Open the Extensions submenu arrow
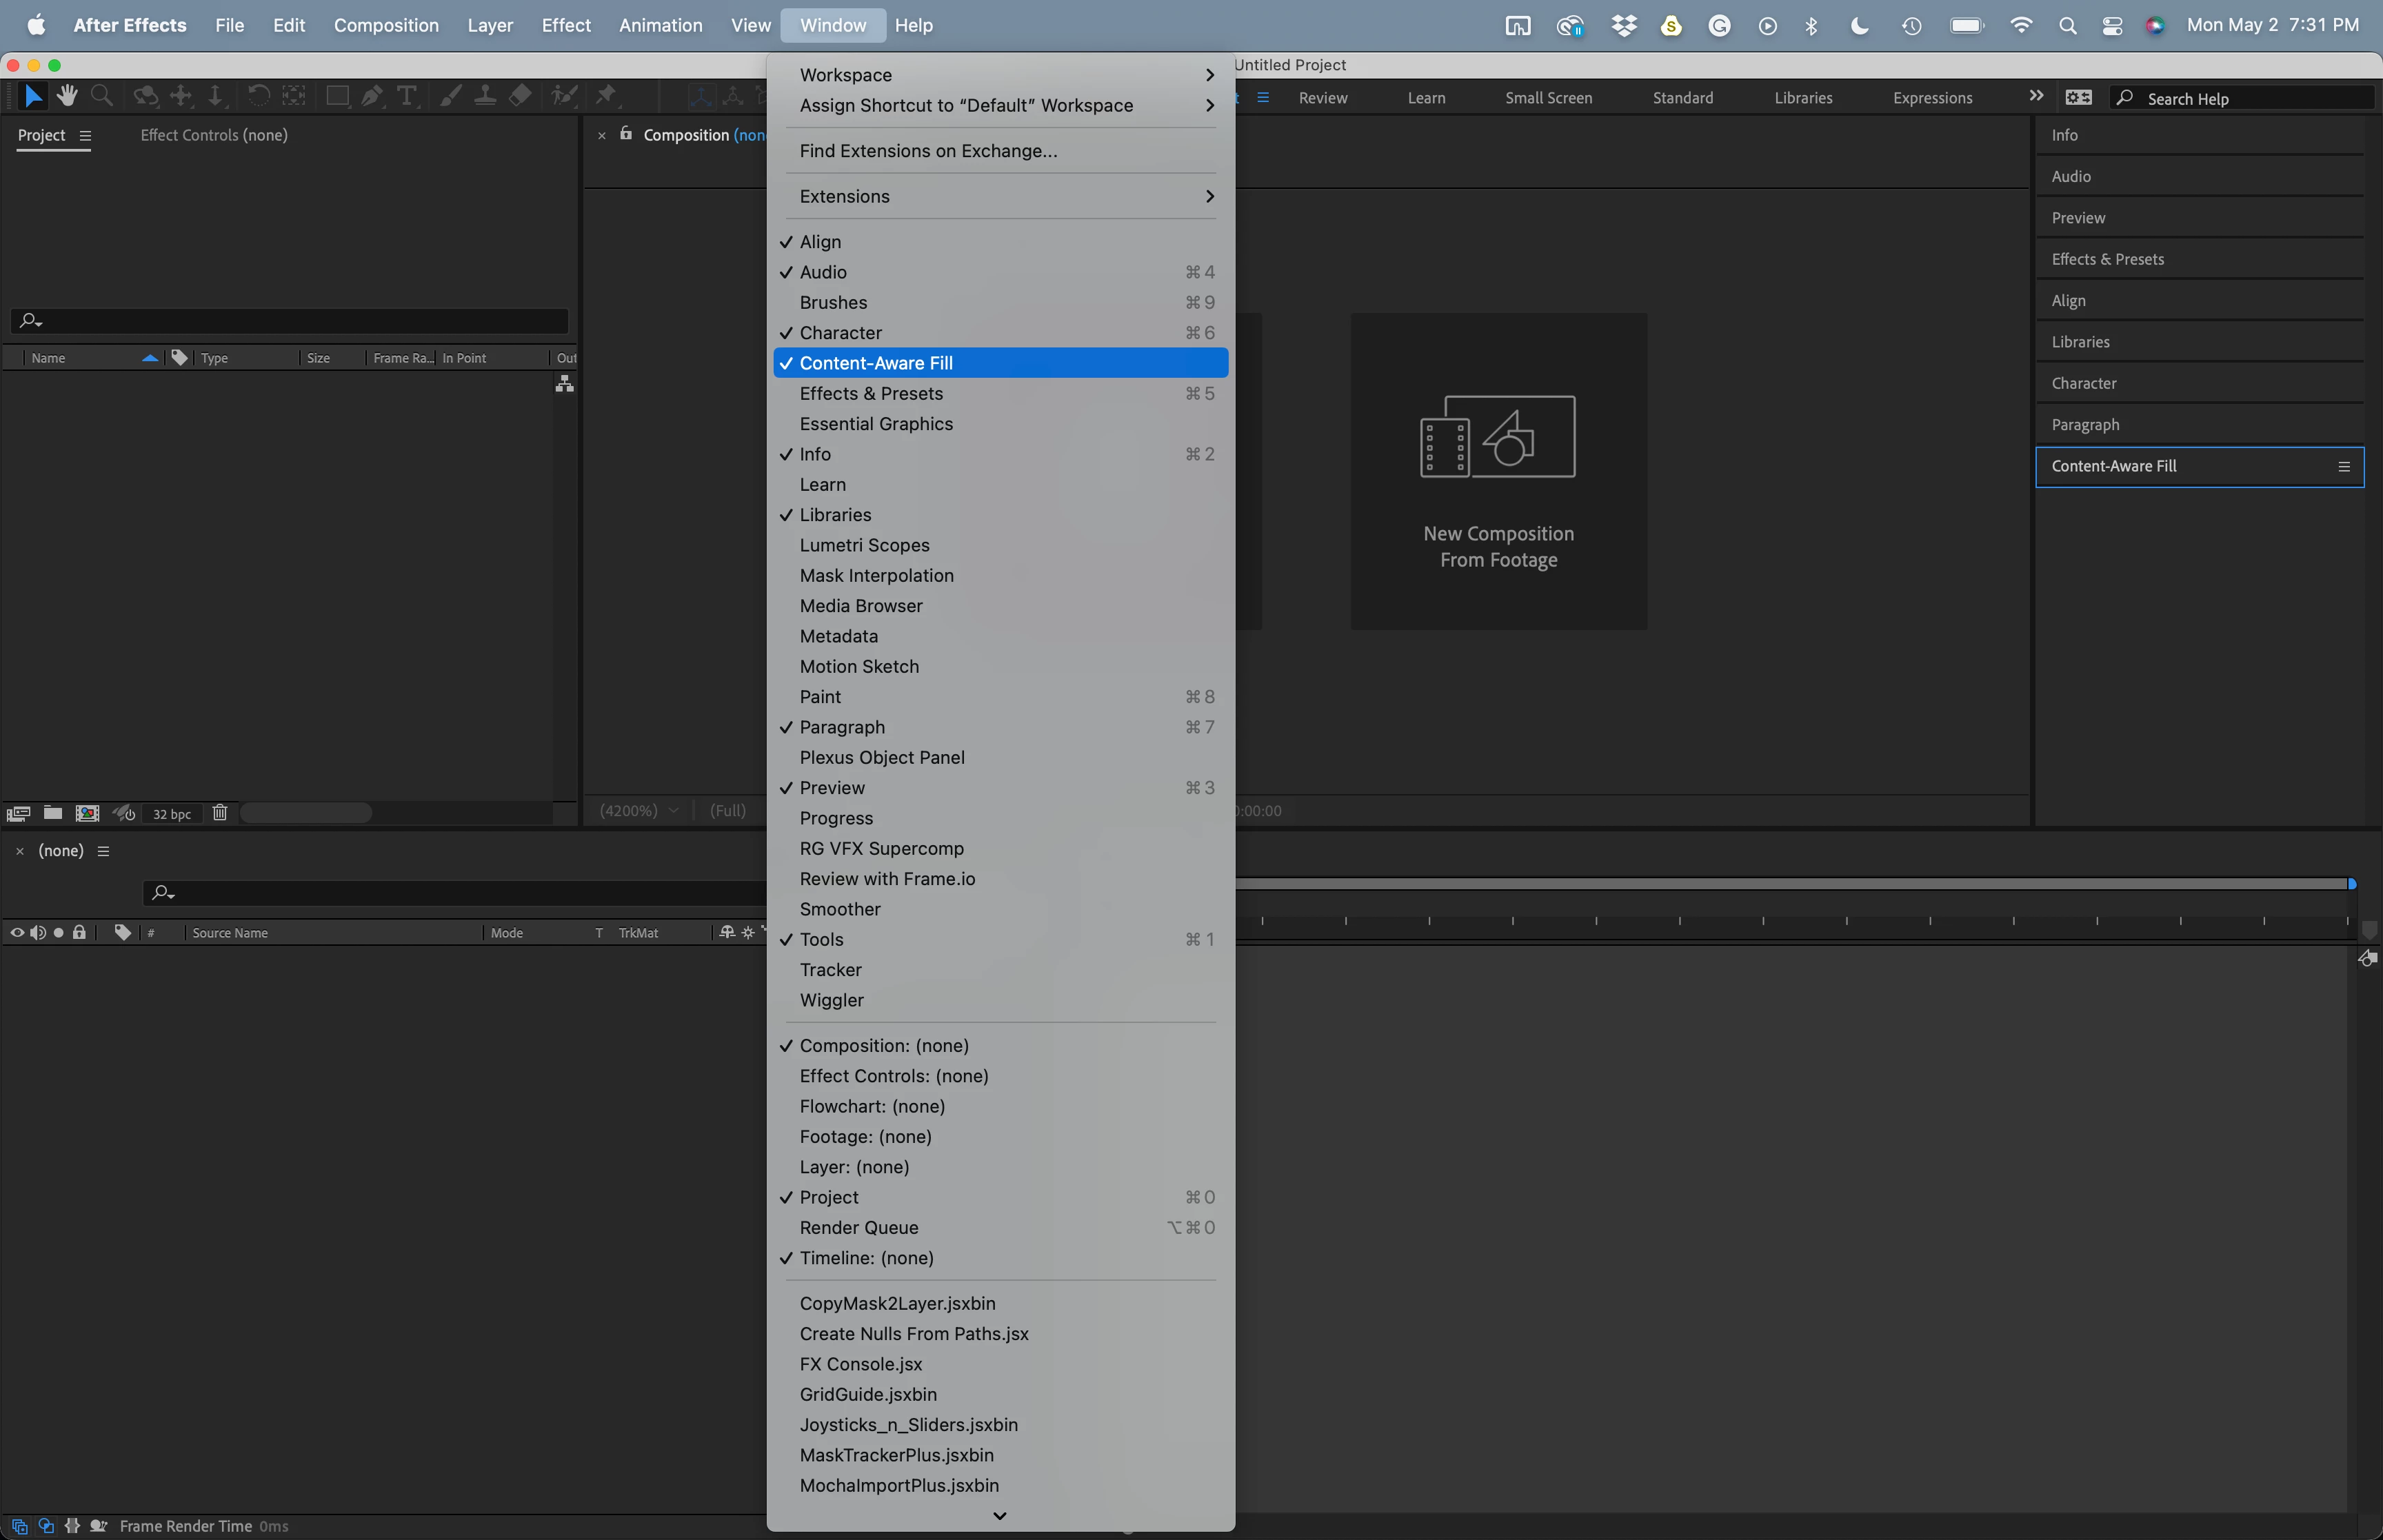This screenshot has width=2383, height=1540. [1209, 196]
